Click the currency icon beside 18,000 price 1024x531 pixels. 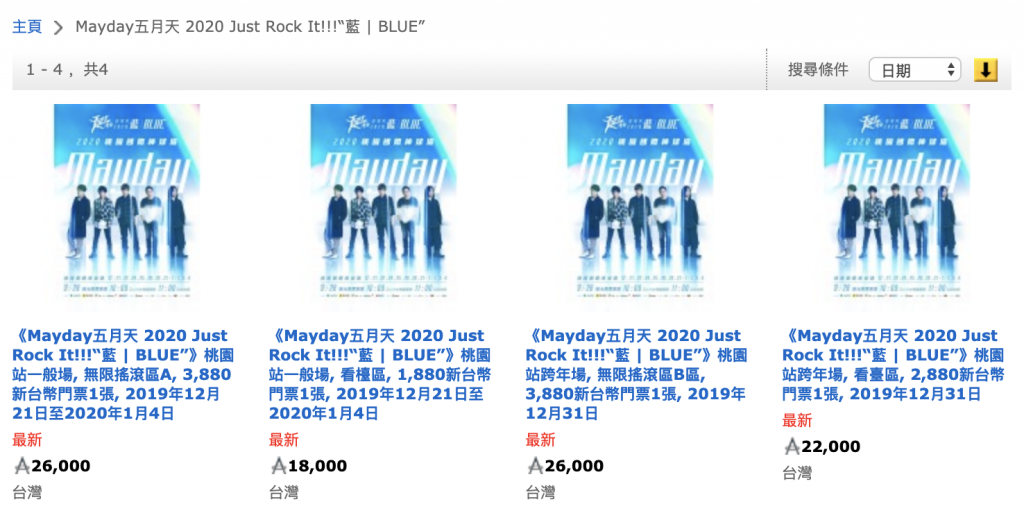(278, 466)
